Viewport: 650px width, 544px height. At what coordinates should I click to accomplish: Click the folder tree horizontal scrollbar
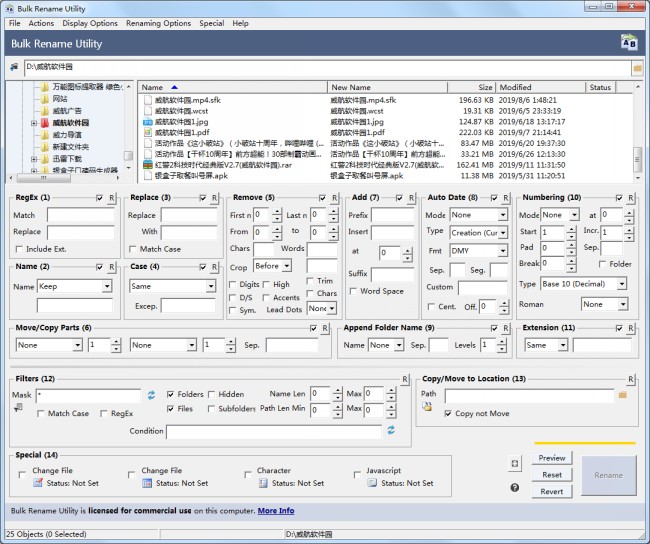(64, 178)
